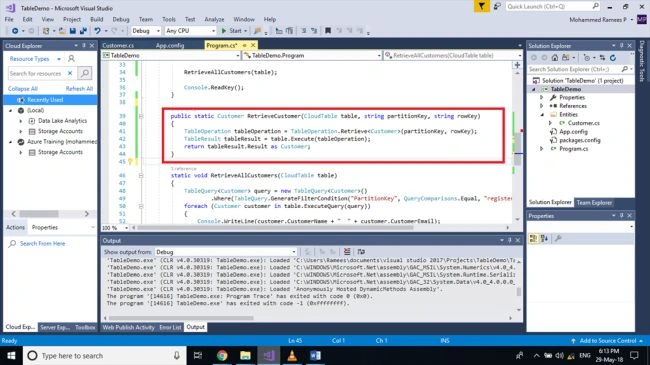The image size is (650, 365).
Task: Switch to the App.config editor tab
Action: [170, 45]
